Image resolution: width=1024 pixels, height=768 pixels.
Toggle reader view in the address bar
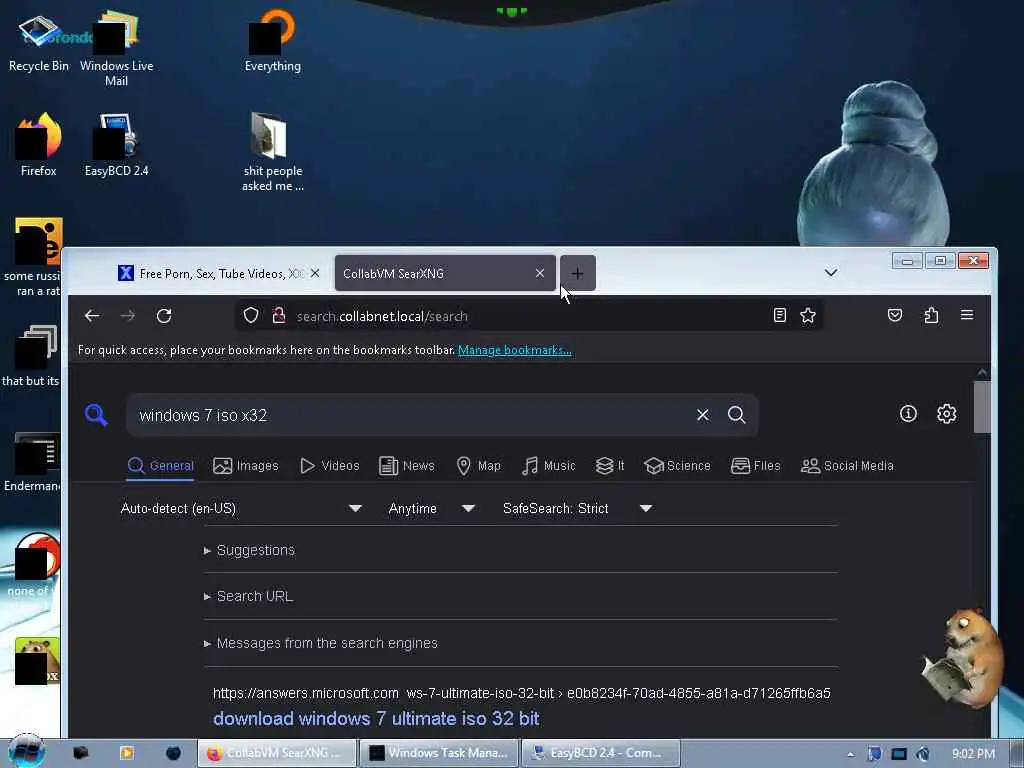(779, 315)
